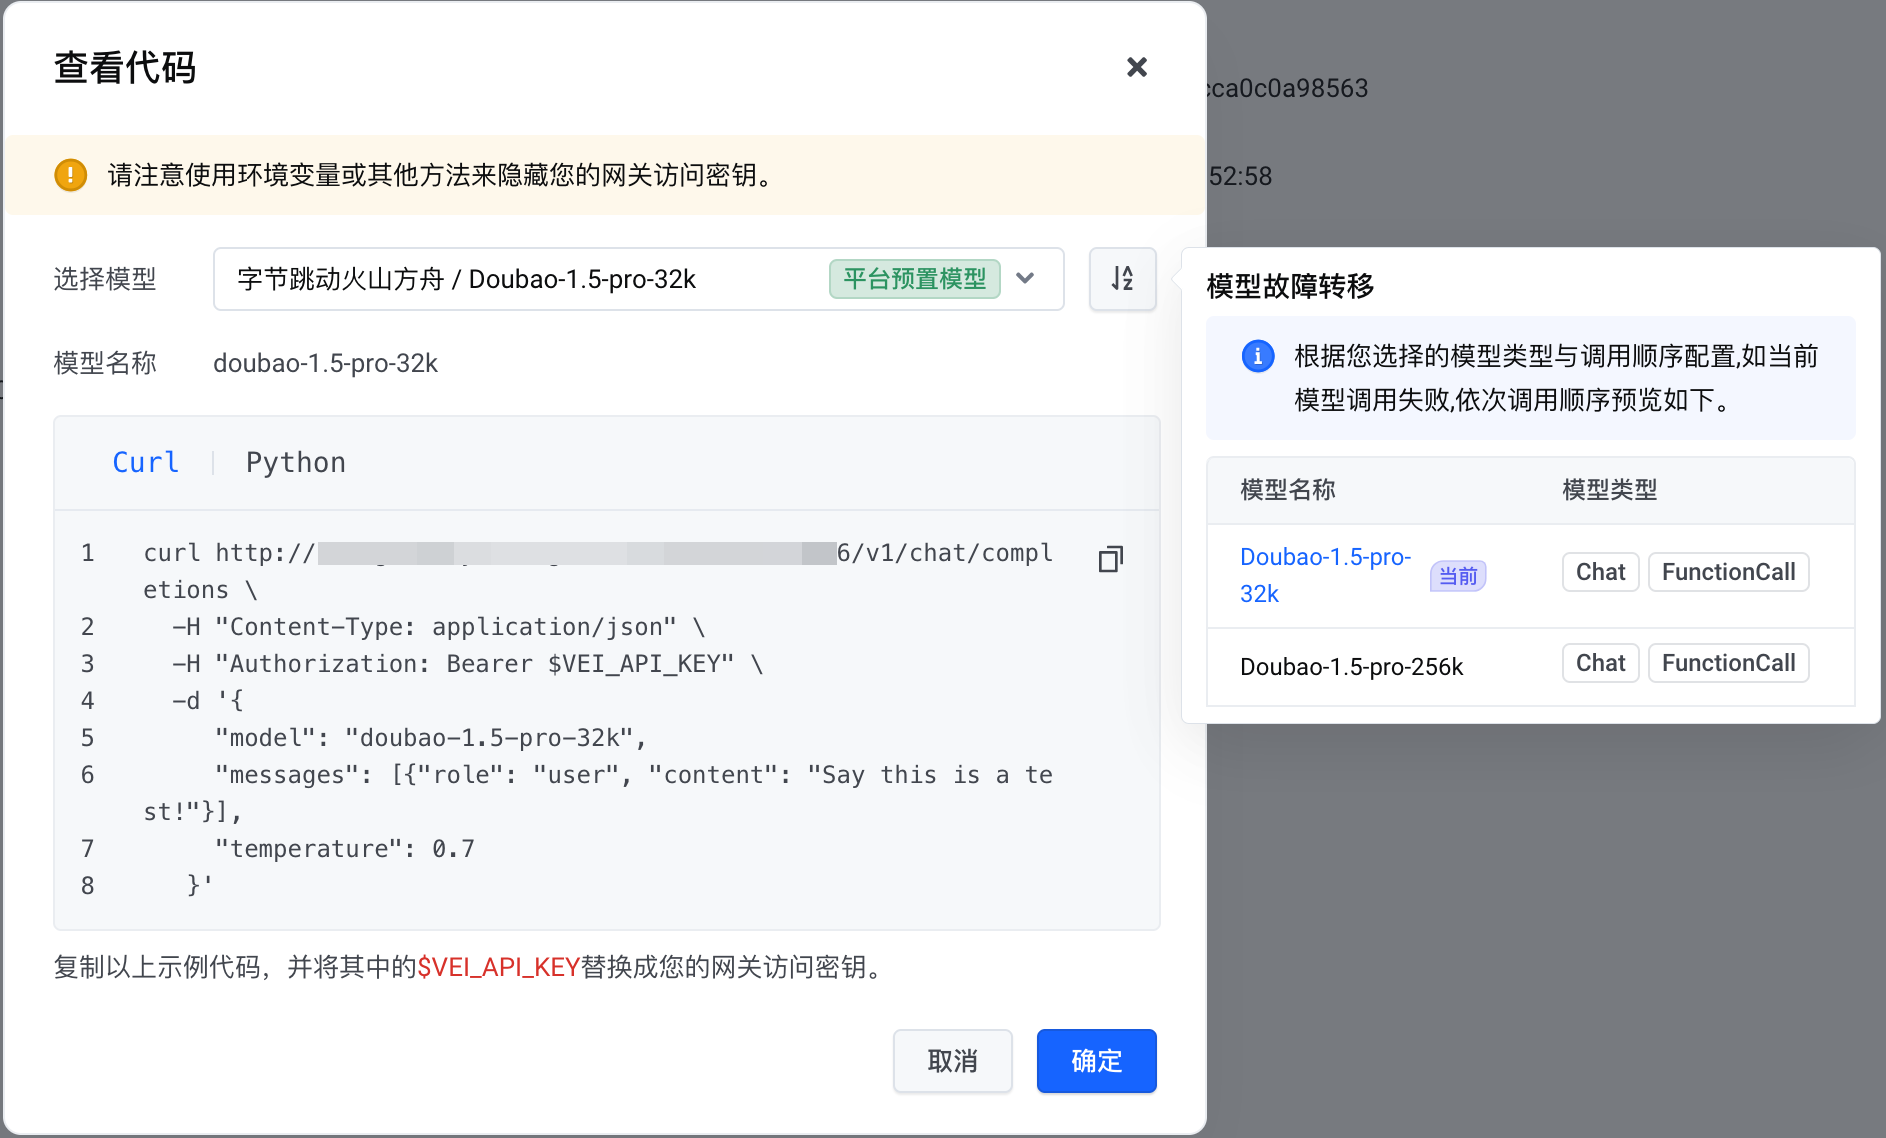The width and height of the screenshot is (1886, 1138).
Task: Open the Doubao-1.5-pro-32k model link
Action: point(1326,575)
